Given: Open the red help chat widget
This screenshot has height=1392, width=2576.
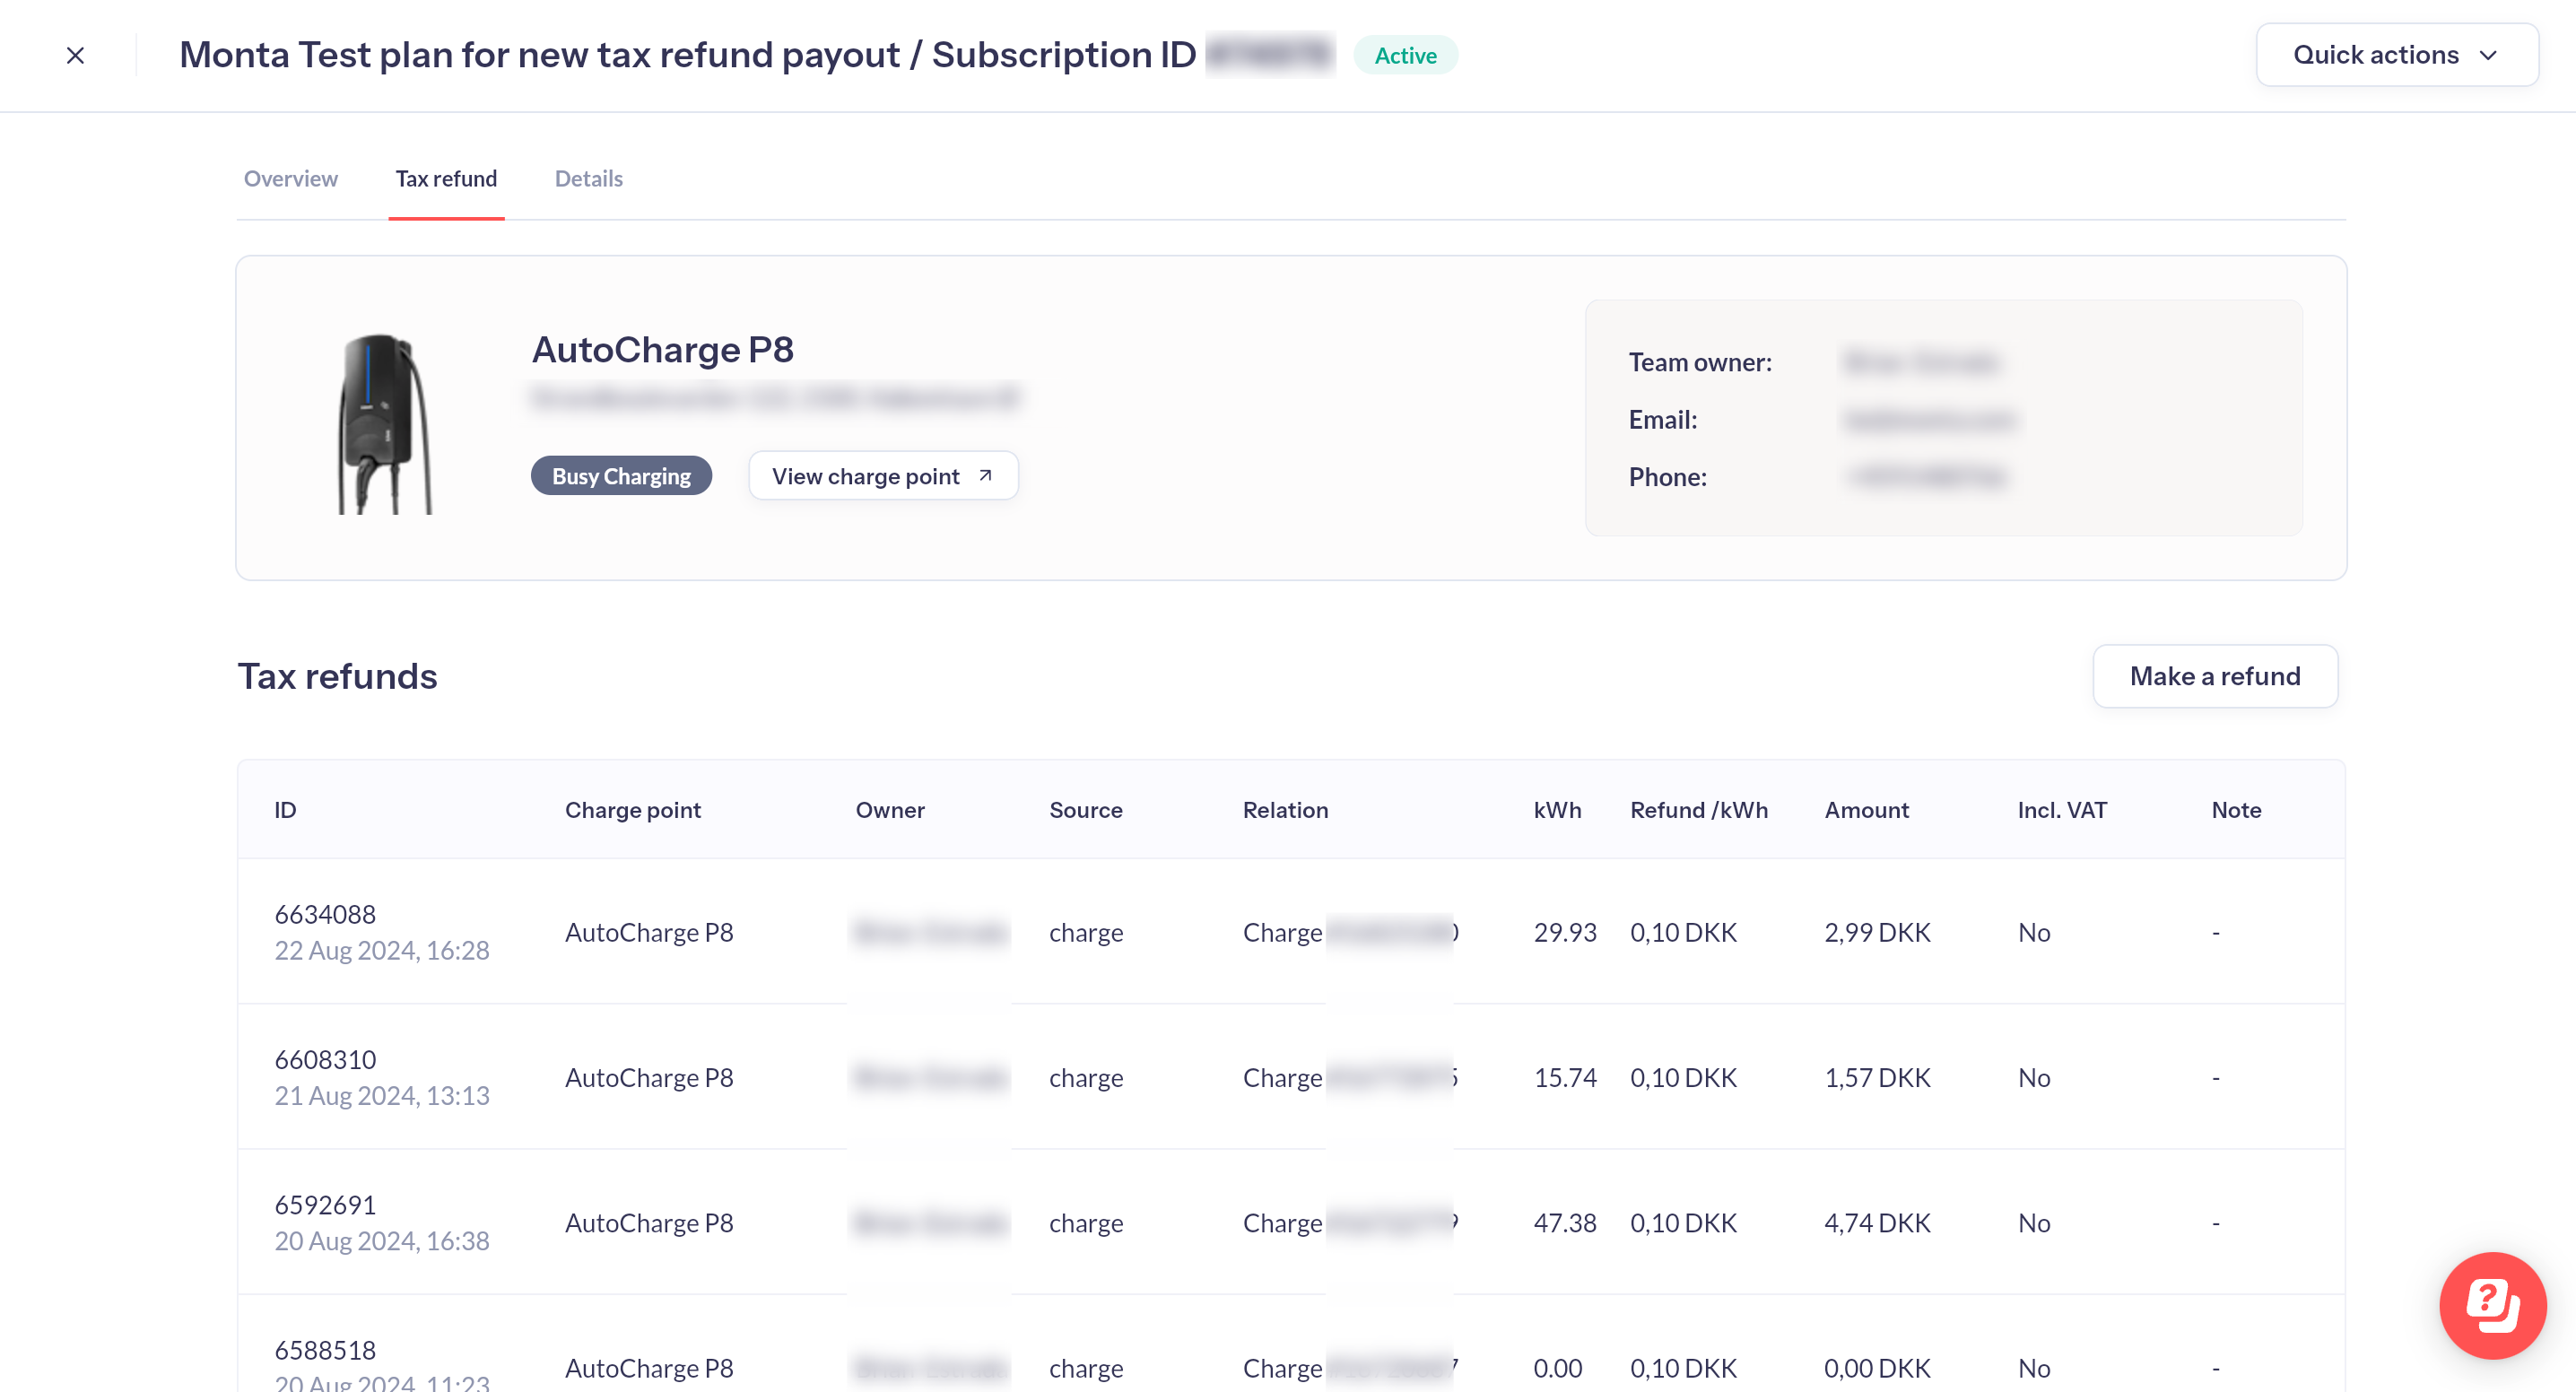Looking at the screenshot, I should 2491,1304.
